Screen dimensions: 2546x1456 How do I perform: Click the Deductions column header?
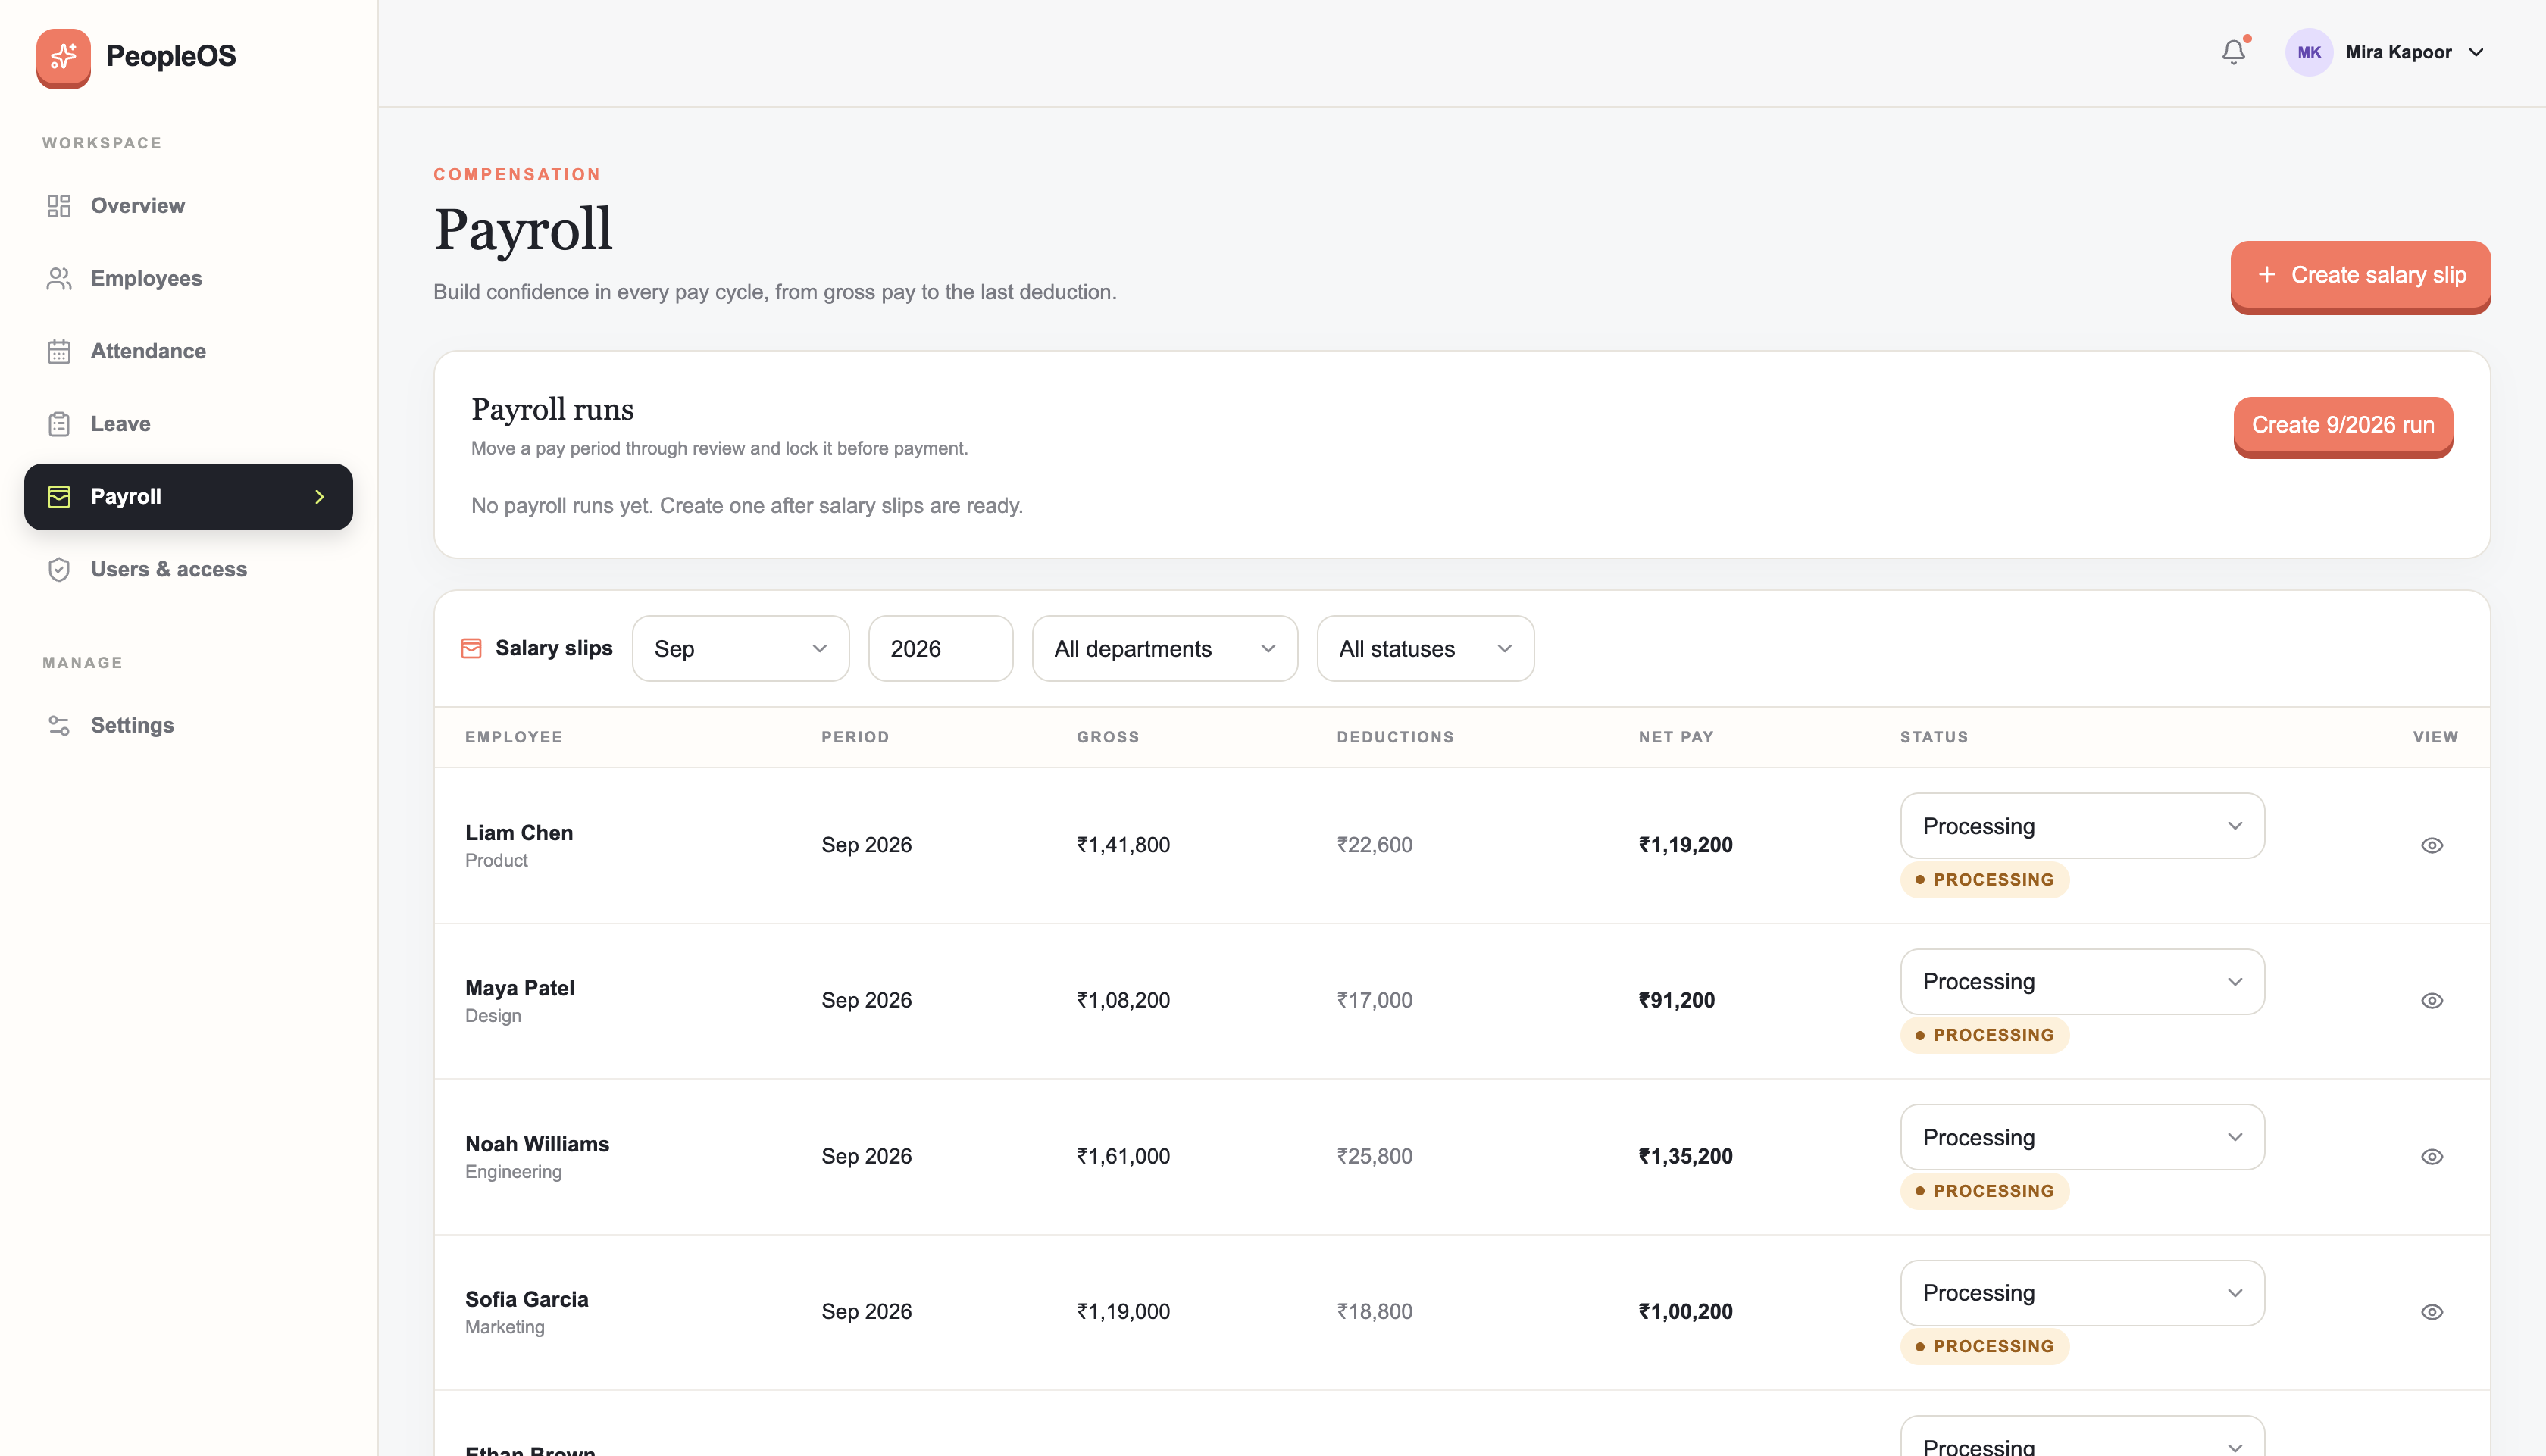[1395, 737]
